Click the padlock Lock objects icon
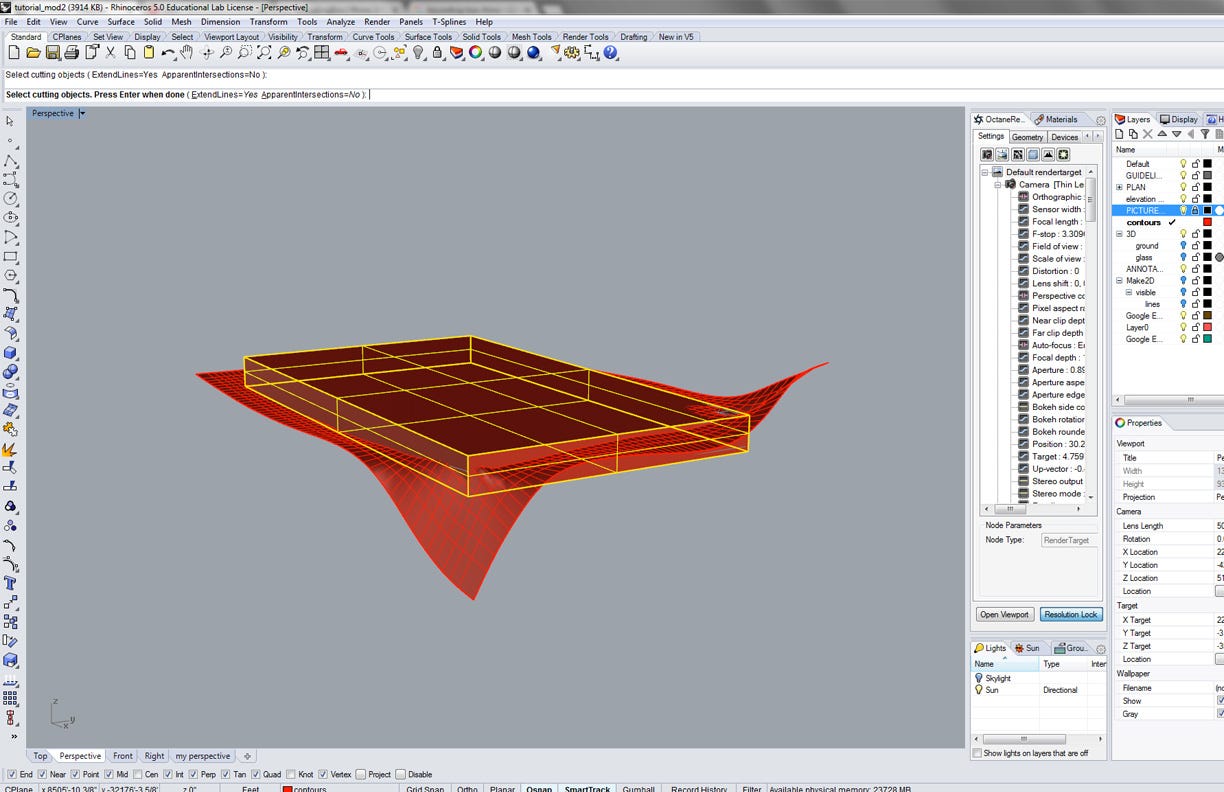1224x792 pixels. point(437,53)
